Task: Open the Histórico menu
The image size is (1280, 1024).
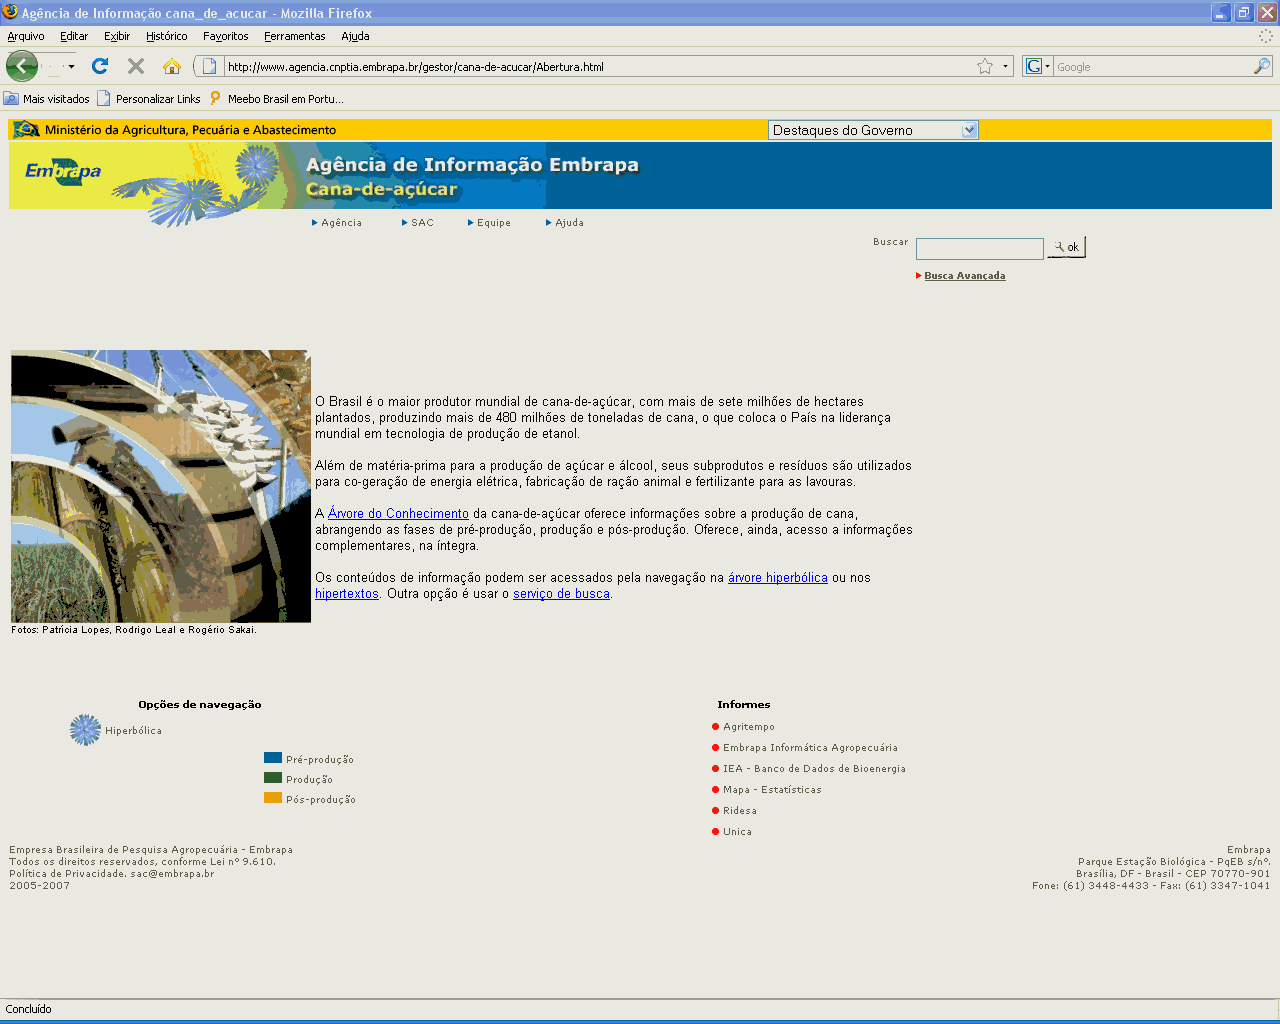Action: pos(166,36)
